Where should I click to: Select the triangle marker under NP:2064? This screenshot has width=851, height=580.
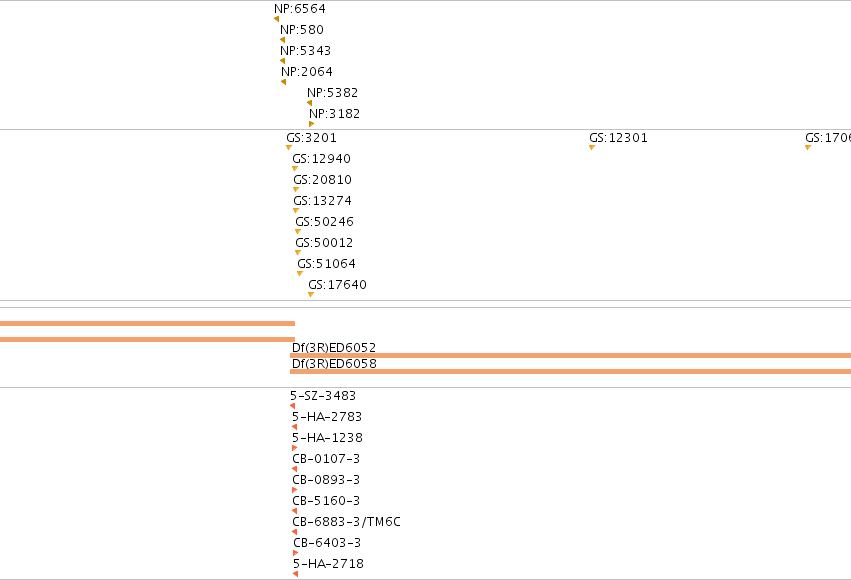284,82
